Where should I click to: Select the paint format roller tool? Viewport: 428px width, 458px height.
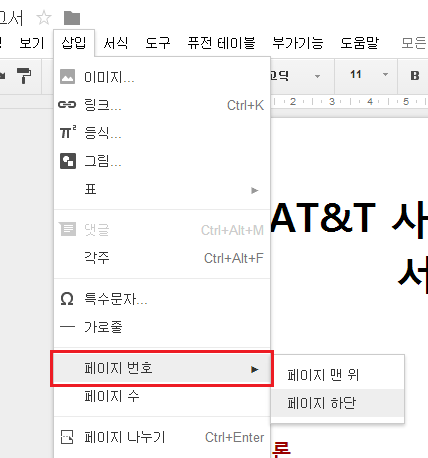pos(24,76)
